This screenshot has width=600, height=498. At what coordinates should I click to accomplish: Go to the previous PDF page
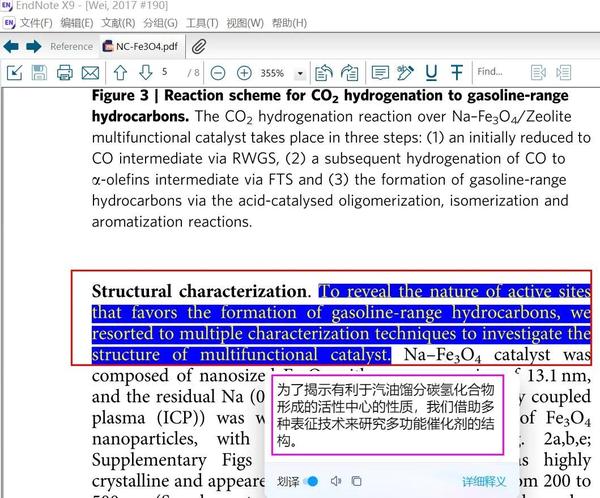pyautogui.click(x=120, y=72)
